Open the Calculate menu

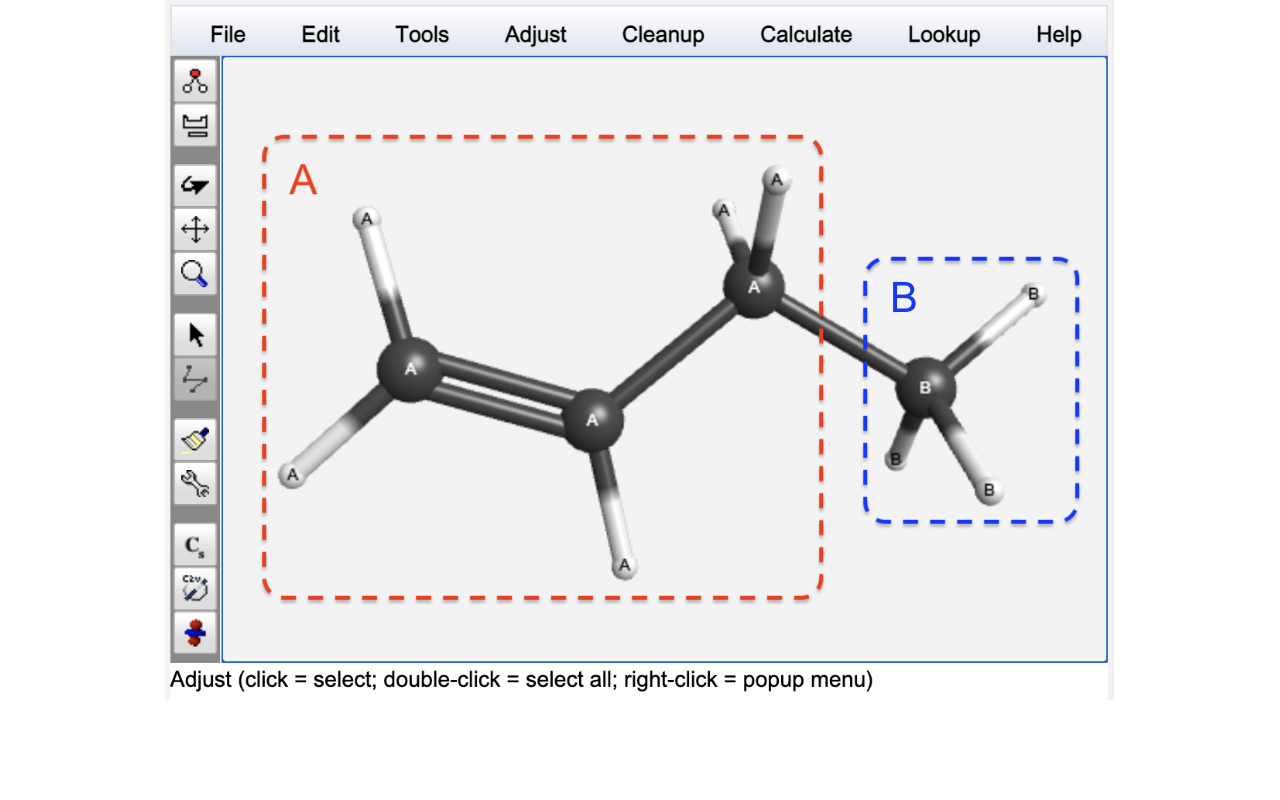[x=806, y=35]
